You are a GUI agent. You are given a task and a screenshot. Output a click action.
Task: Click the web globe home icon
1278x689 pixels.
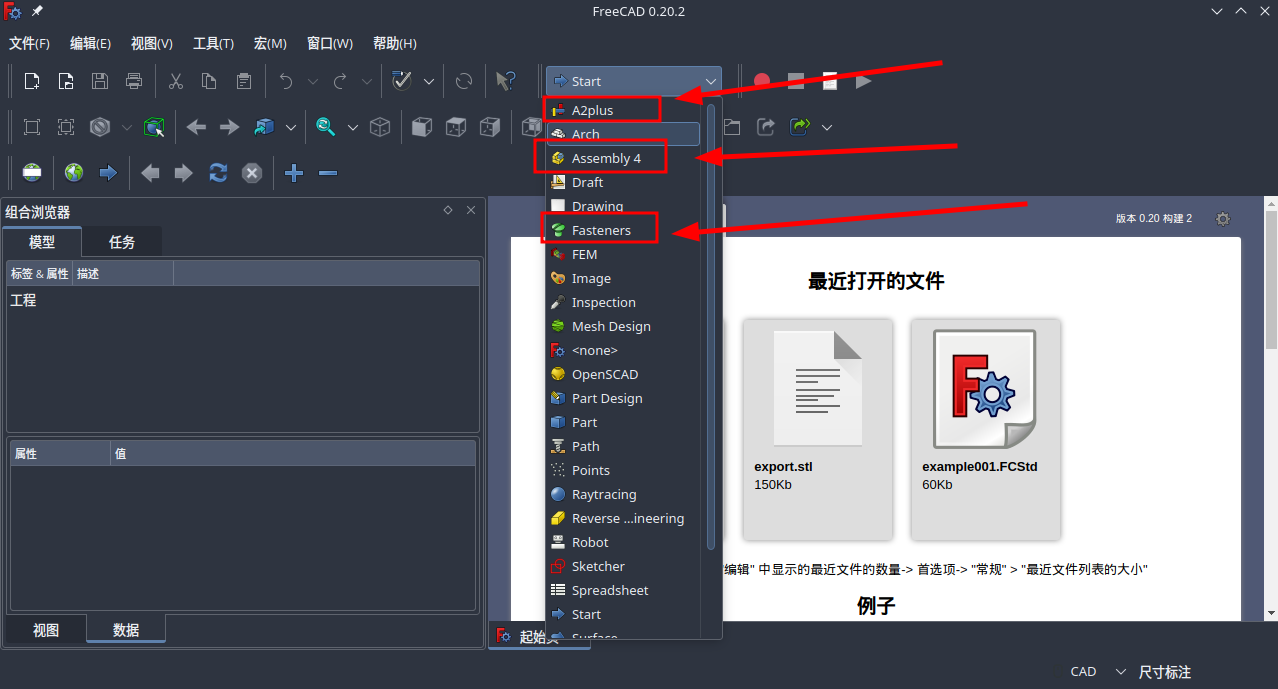click(x=74, y=173)
